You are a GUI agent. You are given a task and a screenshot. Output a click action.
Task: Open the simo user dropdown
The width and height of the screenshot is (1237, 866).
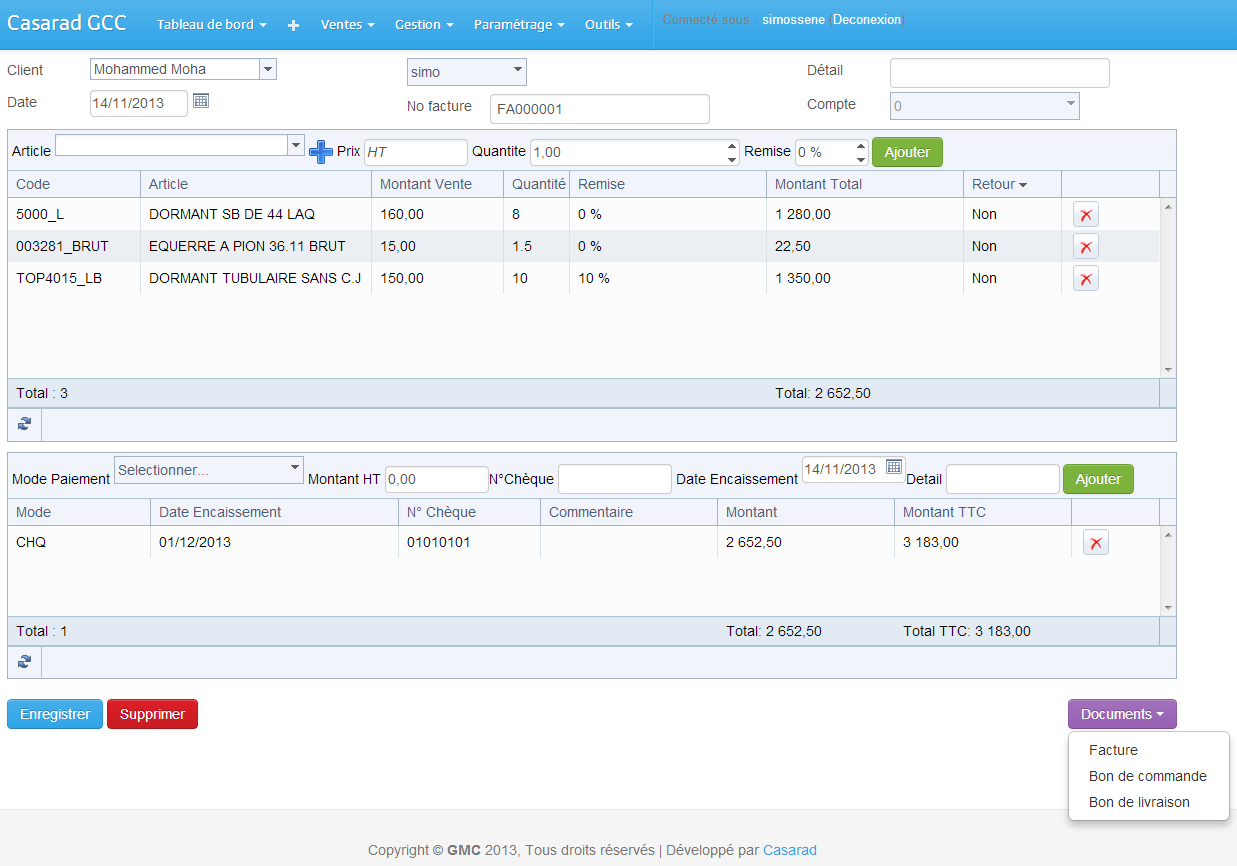(x=467, y=72)
